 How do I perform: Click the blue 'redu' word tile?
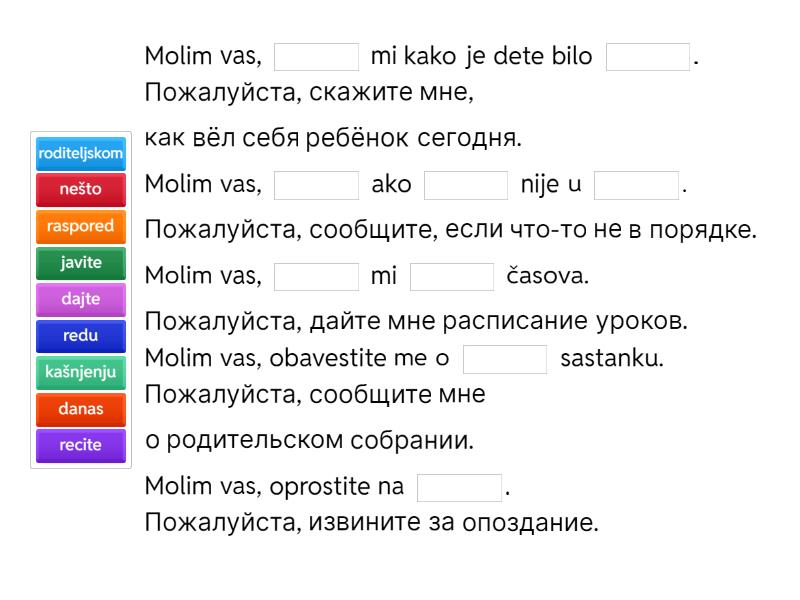[x=80, y=336]
